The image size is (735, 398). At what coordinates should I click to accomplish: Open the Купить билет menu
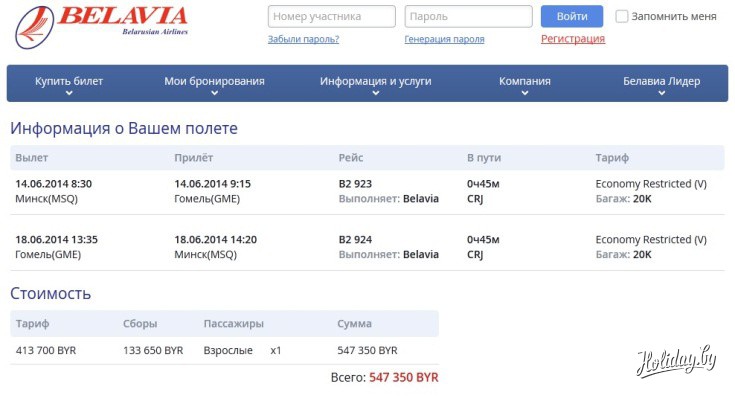tap(69, 81)
